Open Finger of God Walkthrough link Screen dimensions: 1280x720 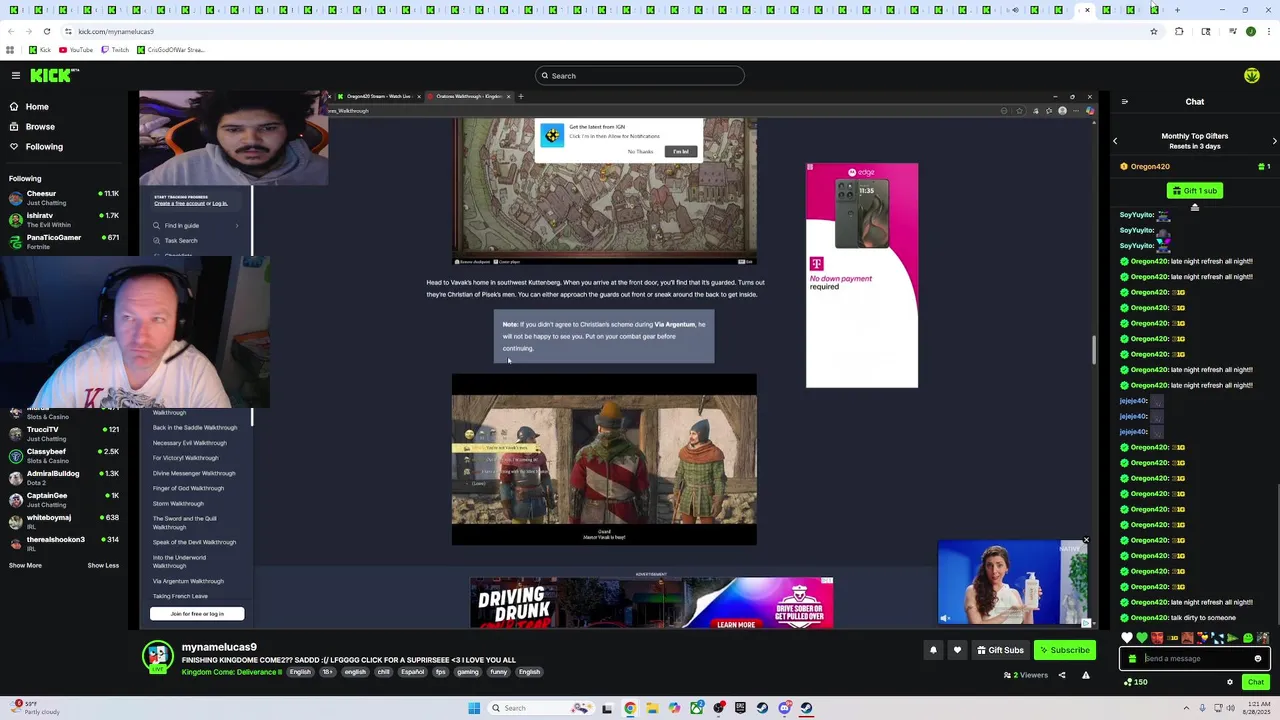pyautogui.click(x=188, y=488)
